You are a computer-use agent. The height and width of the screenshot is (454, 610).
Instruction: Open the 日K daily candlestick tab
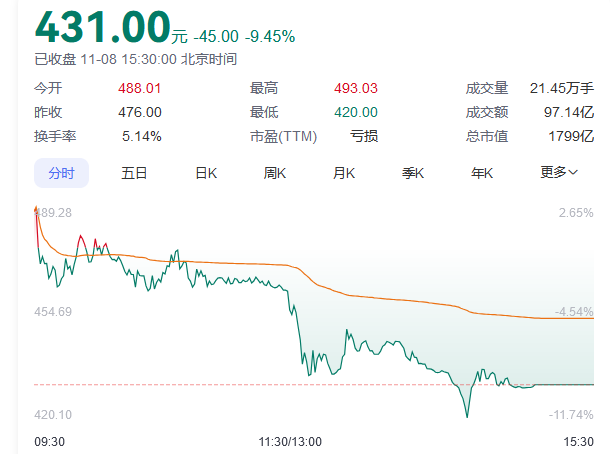[x=206, y=173]
